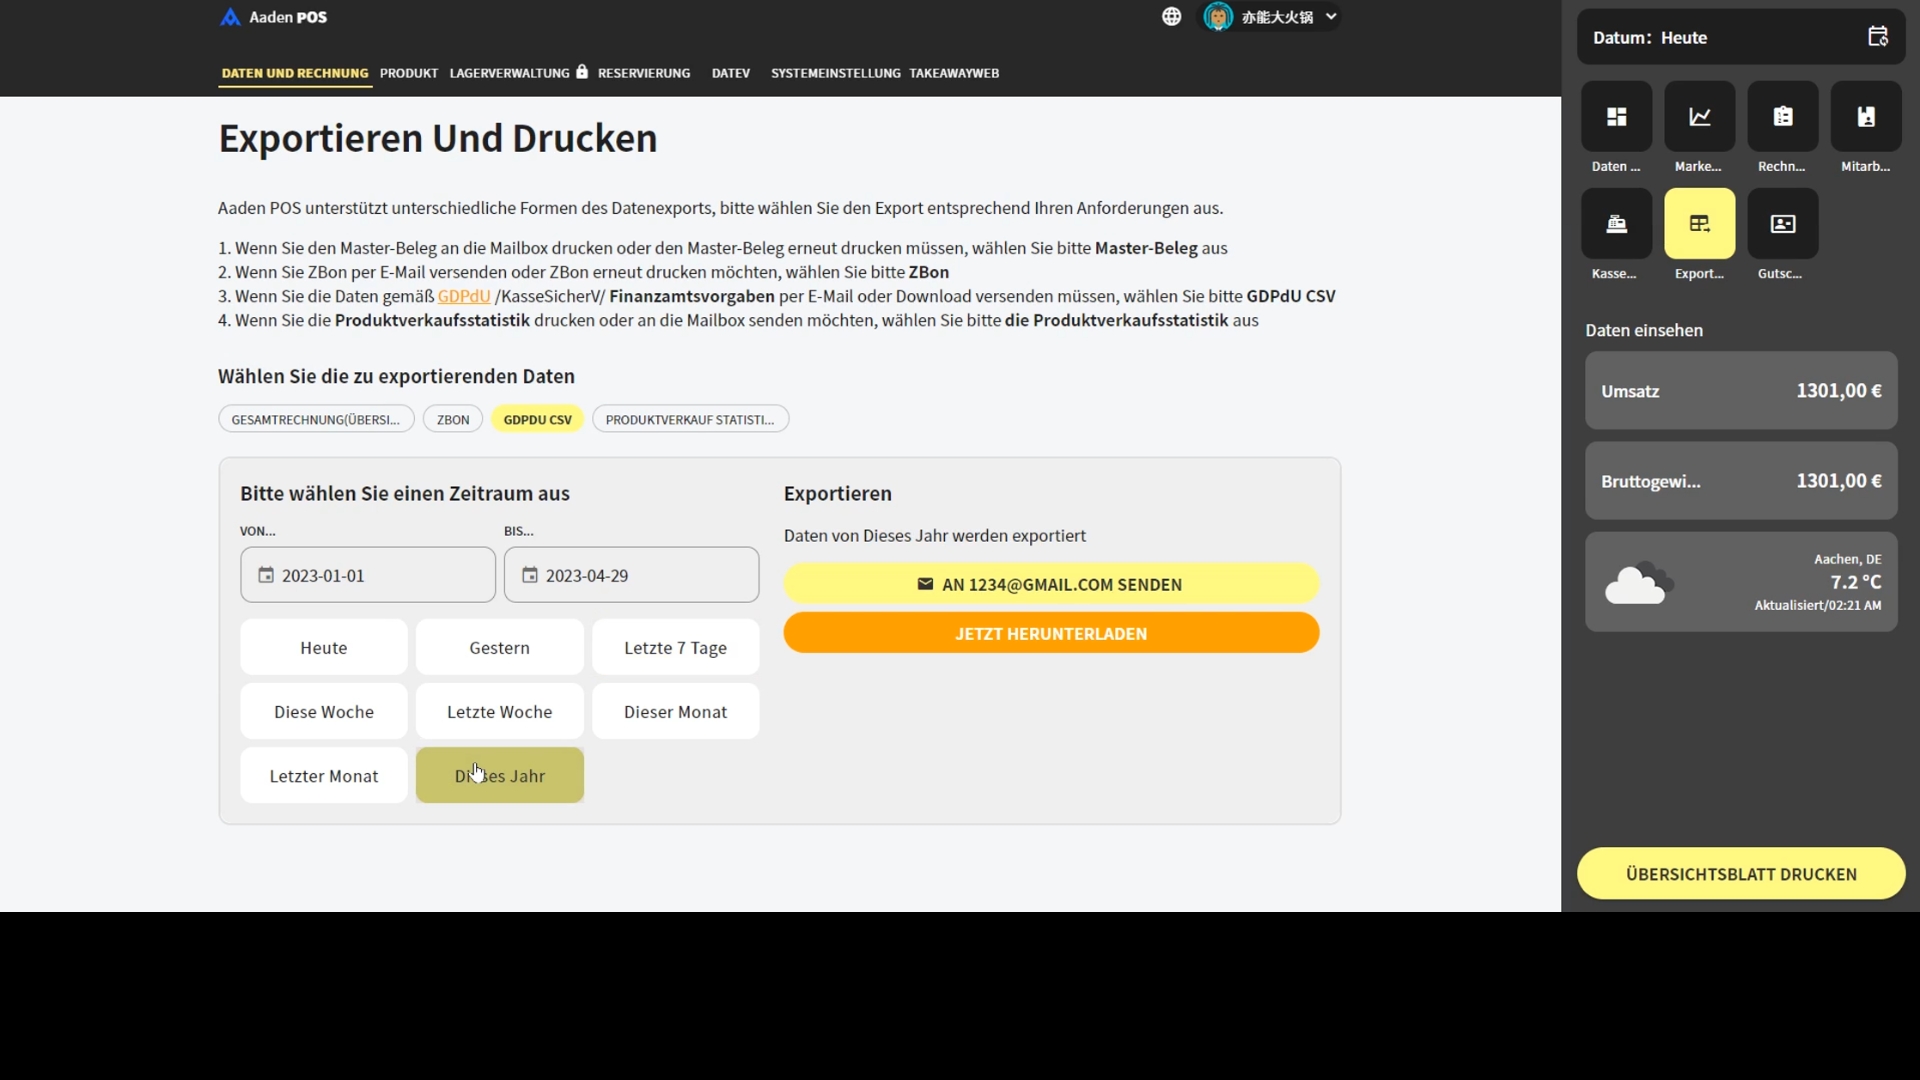This screenshot has width=1920, height=1080.
Task: Expand the user account dropdown arrow
Action: tap(1331, 17)
